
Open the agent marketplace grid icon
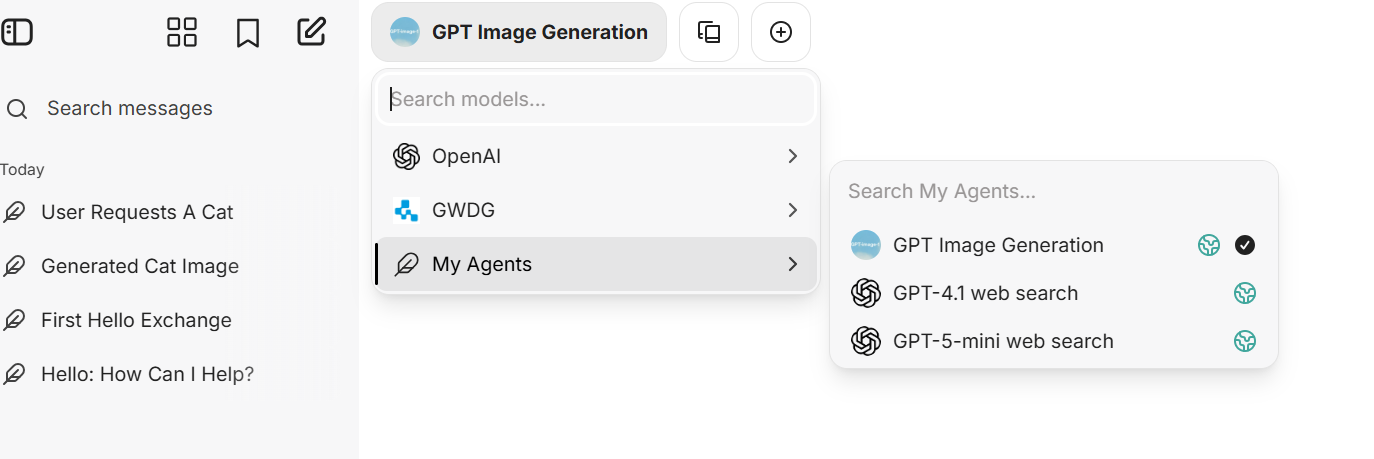click(x=182, y=32)
